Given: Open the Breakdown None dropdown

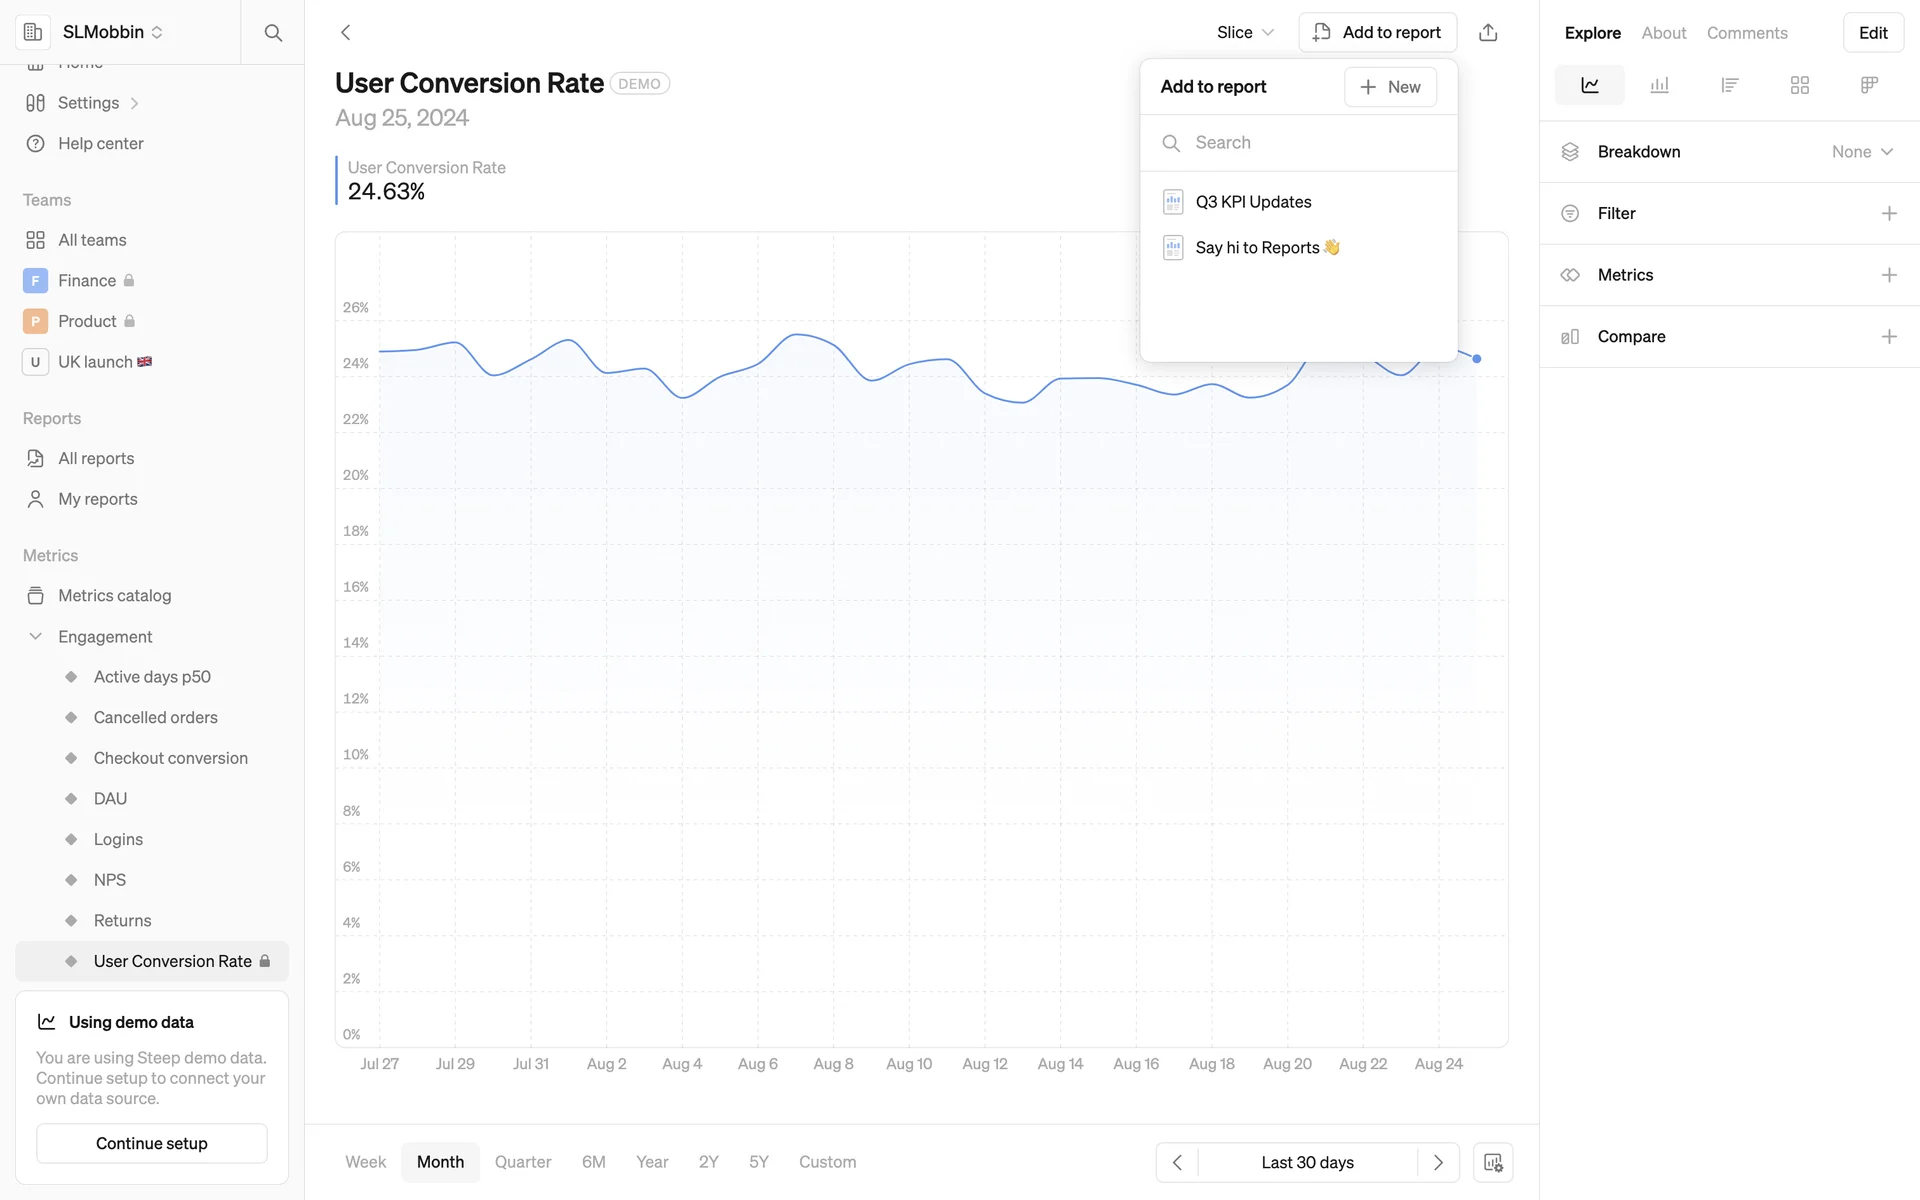Looking at the screenshot, I should (x=1861, y=152).
